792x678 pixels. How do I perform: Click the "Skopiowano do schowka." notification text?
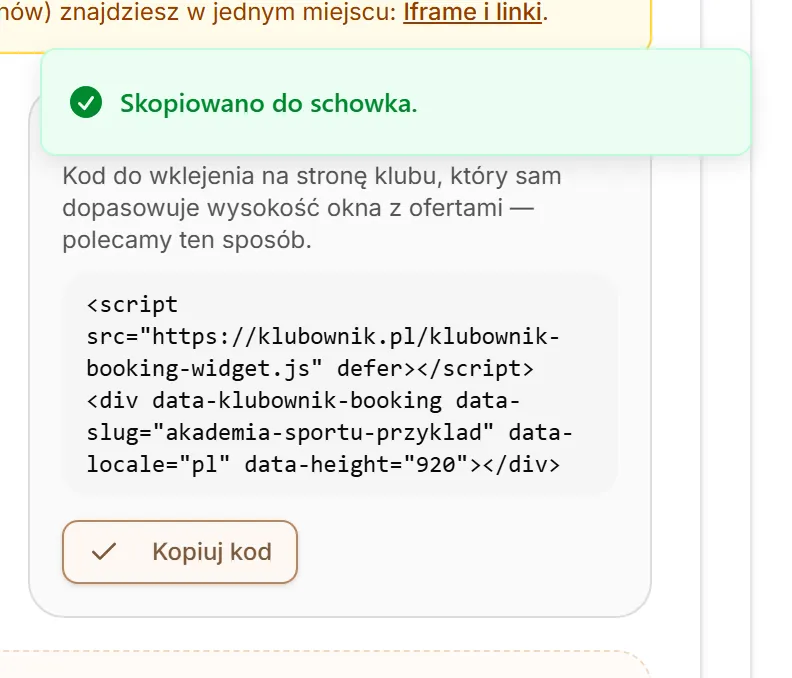tap(269, 104)
